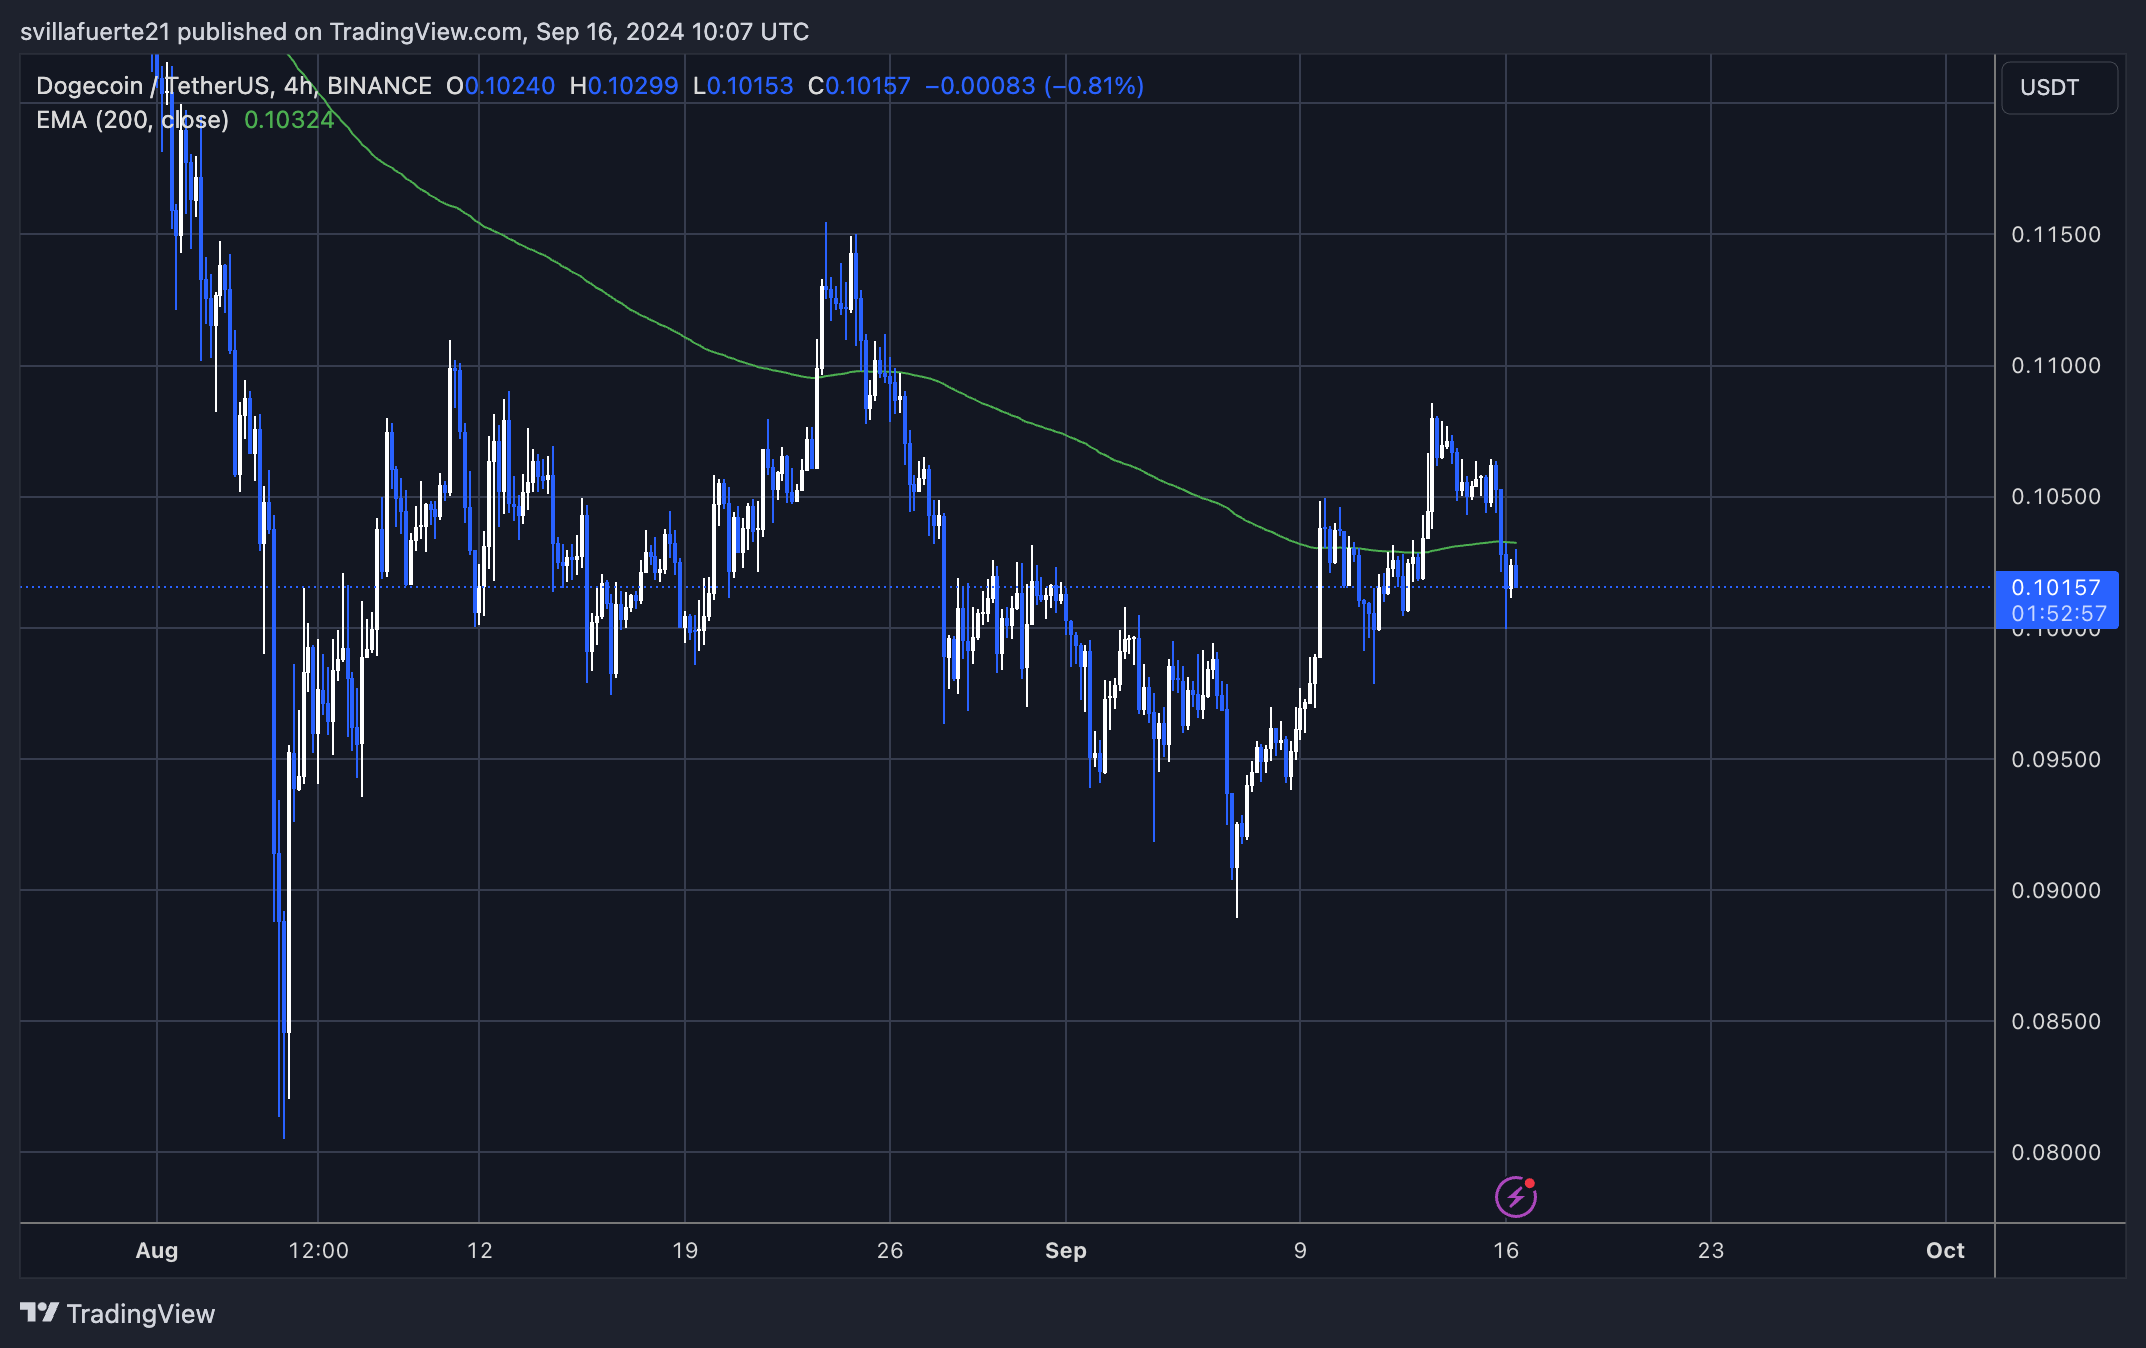Click the 0.08500 price axis label
The image size is (2146, 1348).
[2056, 1021]
